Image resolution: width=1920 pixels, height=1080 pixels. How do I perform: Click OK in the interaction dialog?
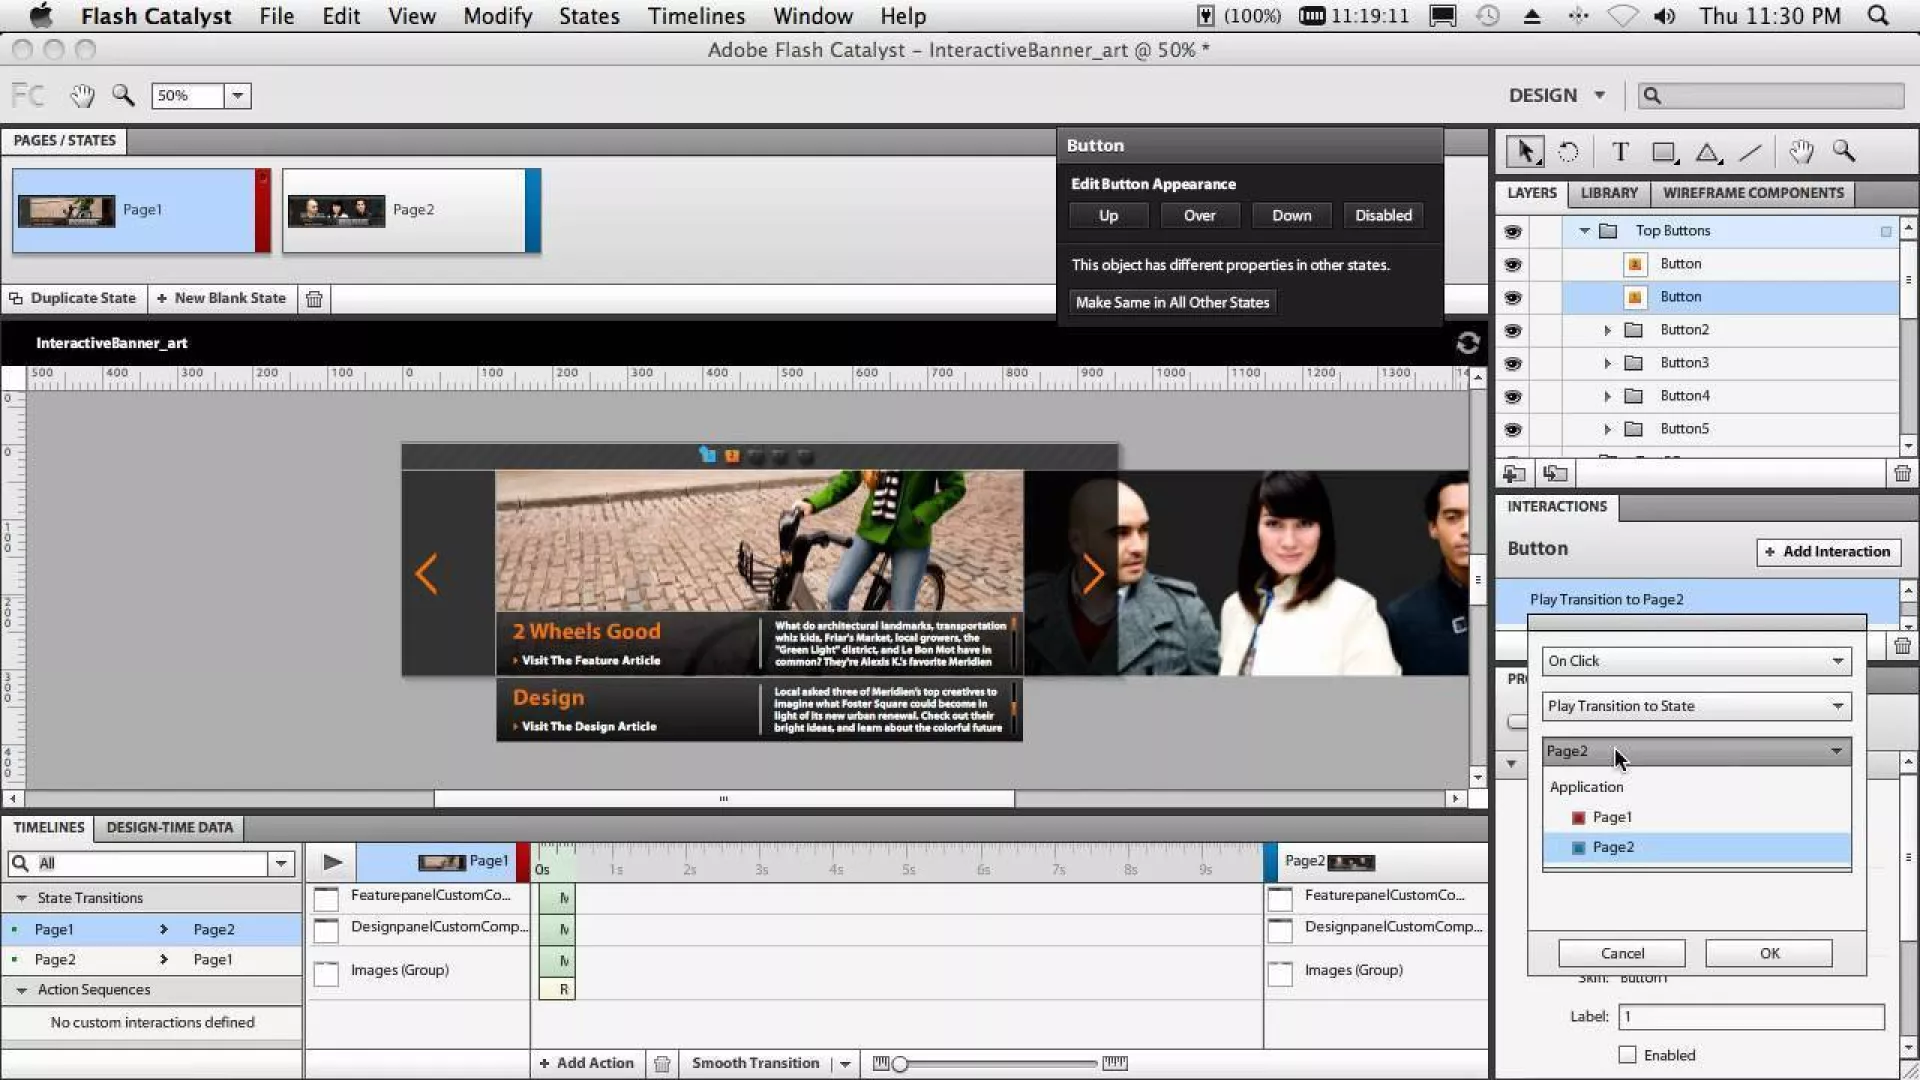(x=1768, y=953)
